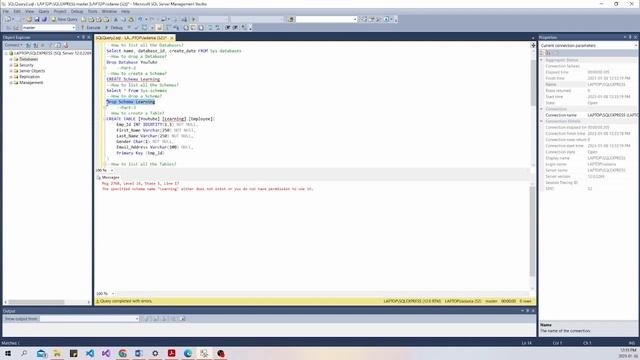Expand the Replication folder
Screen dimensions: 640x360
(11, 77)
